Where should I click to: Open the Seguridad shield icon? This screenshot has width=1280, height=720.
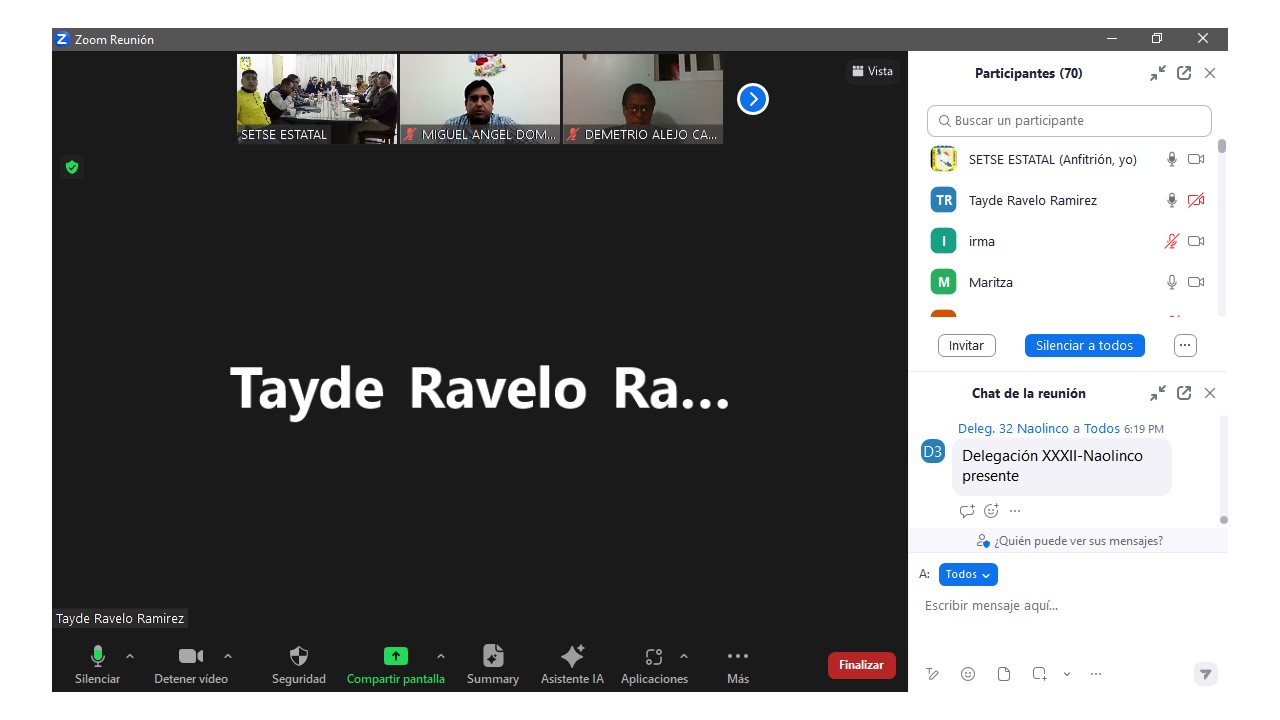coord(298,657)
